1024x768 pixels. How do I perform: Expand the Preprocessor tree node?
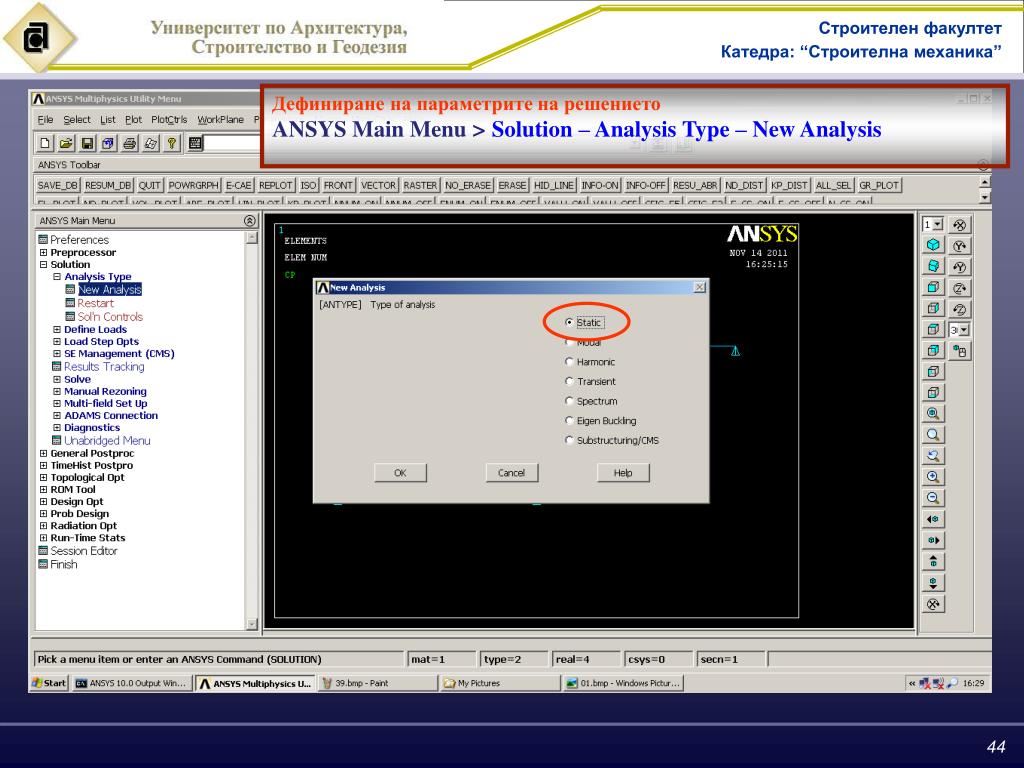(43, 252)
